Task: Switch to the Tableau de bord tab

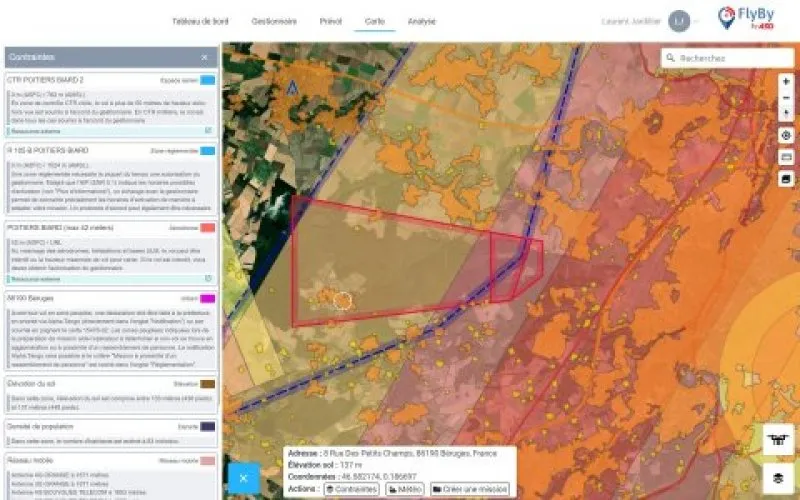Action: [x=200, y=20]
